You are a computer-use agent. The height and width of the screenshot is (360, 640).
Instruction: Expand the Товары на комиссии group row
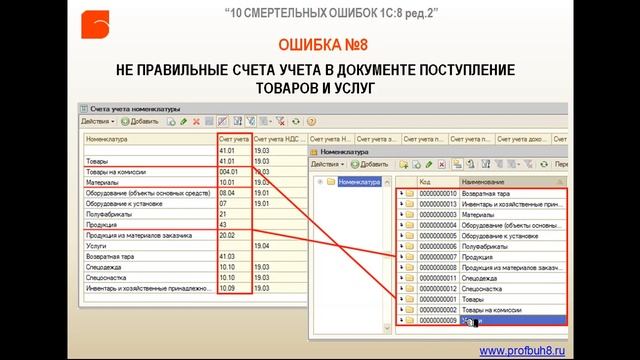pyautogui.click(x=401, y=310)
